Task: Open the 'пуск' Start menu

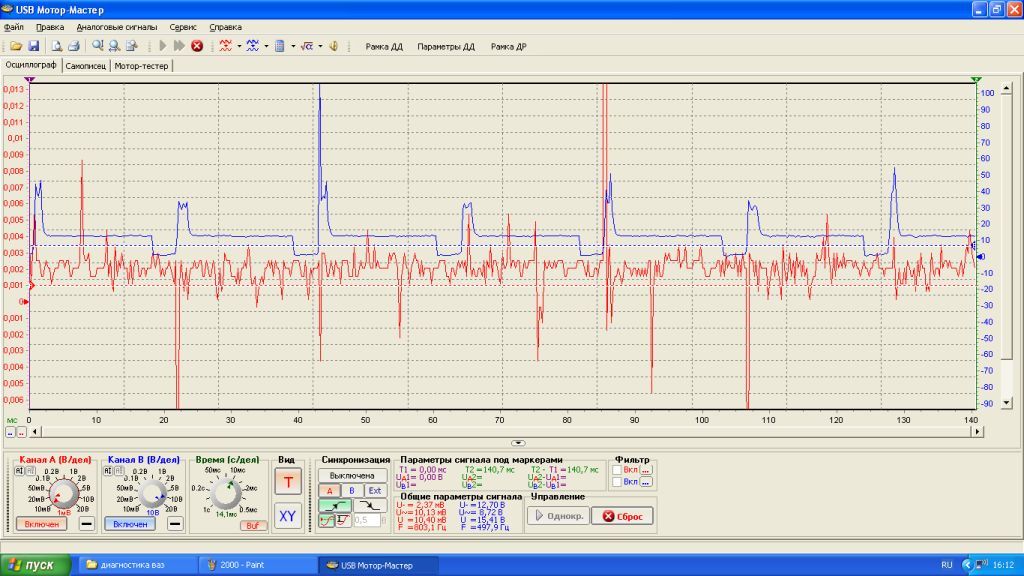Action: [35, 565]
